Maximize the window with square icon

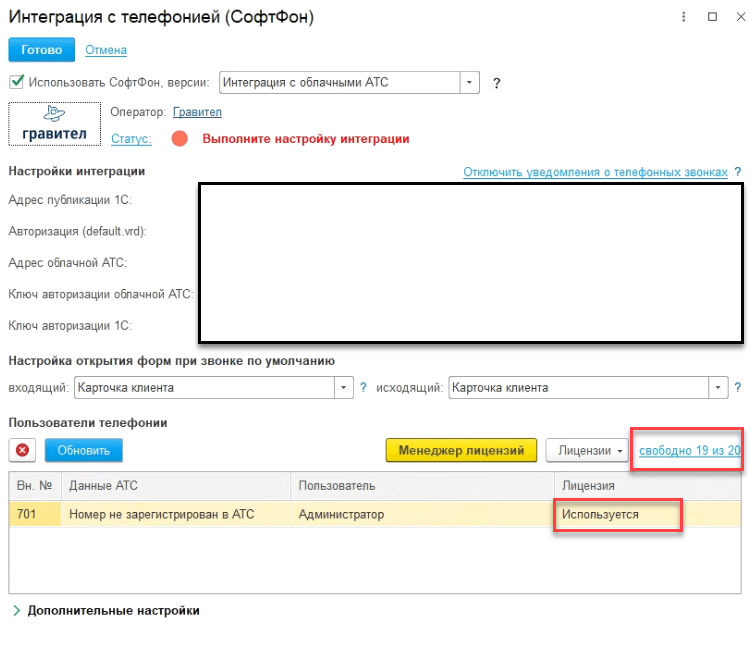[712, 17]
